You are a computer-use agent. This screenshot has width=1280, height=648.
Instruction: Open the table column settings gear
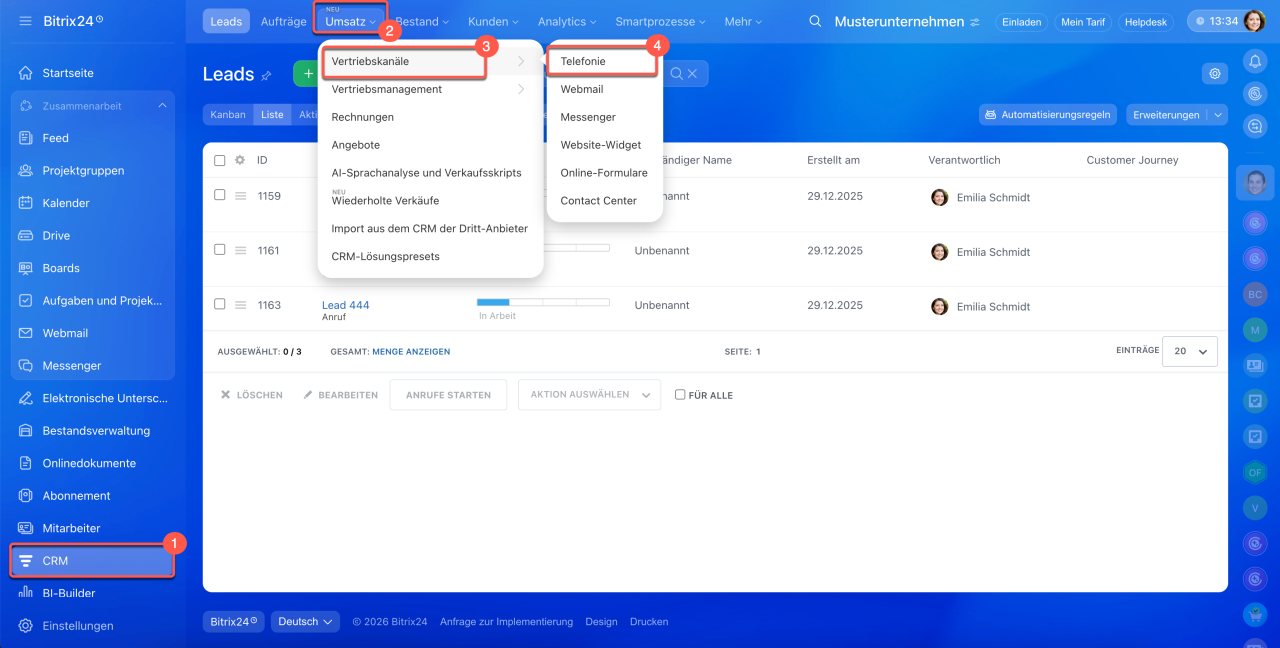click(240, 160)
